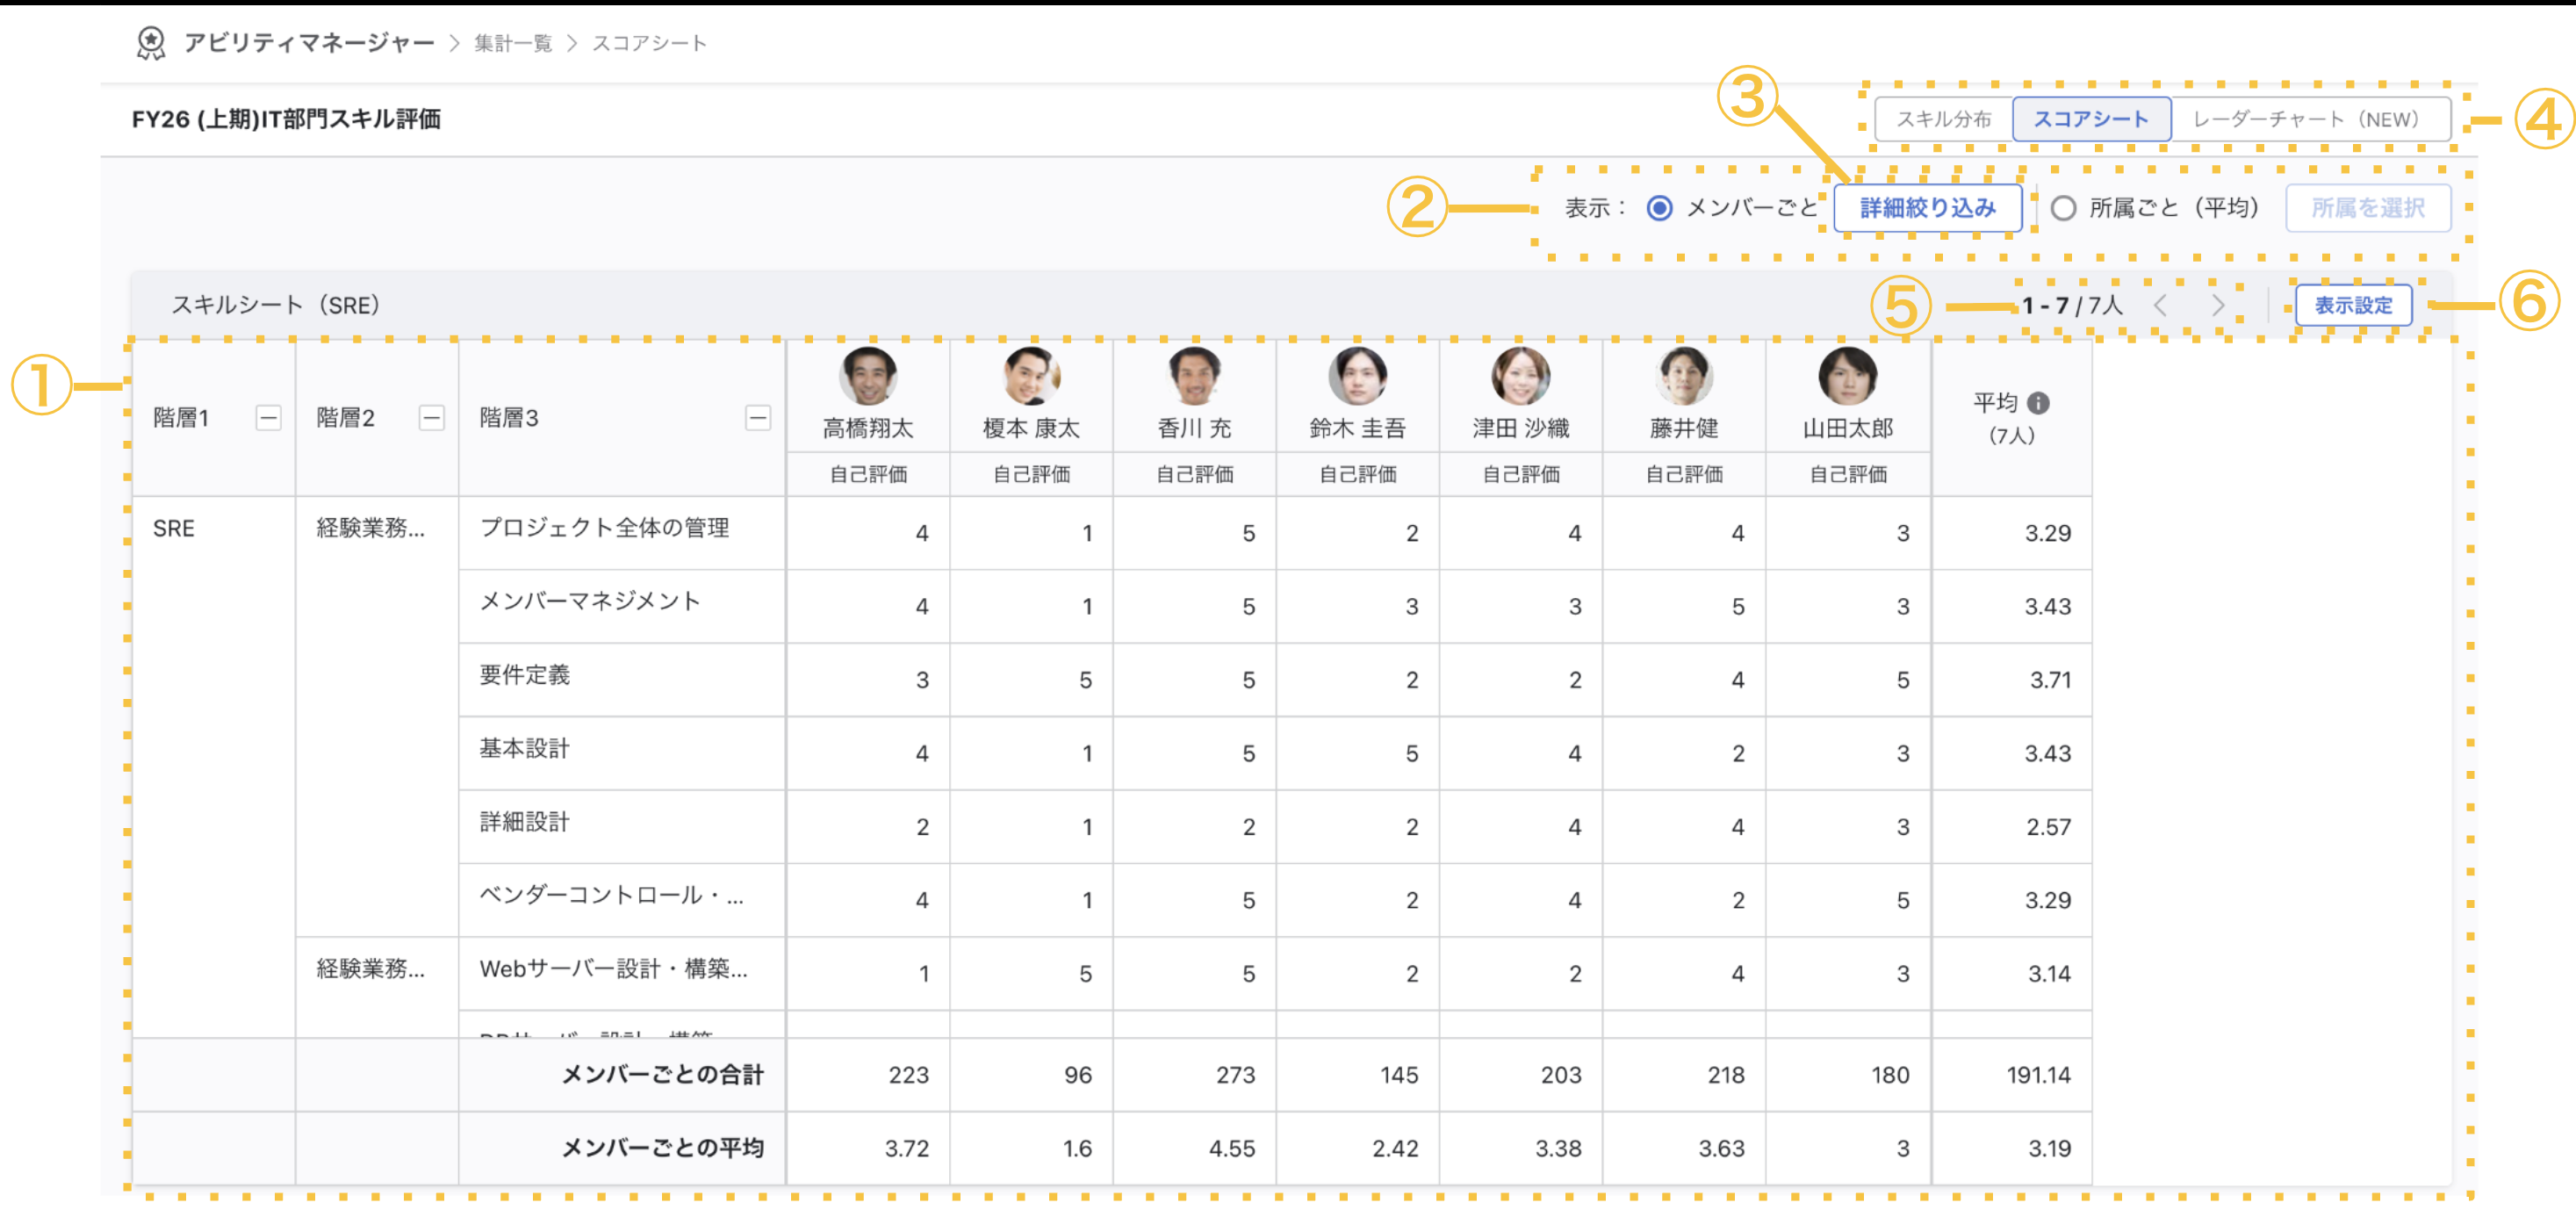Viewport: 2576px width, 1210px height.
Task: Click the 所属を選択 button
Action: coord(2367,208)
